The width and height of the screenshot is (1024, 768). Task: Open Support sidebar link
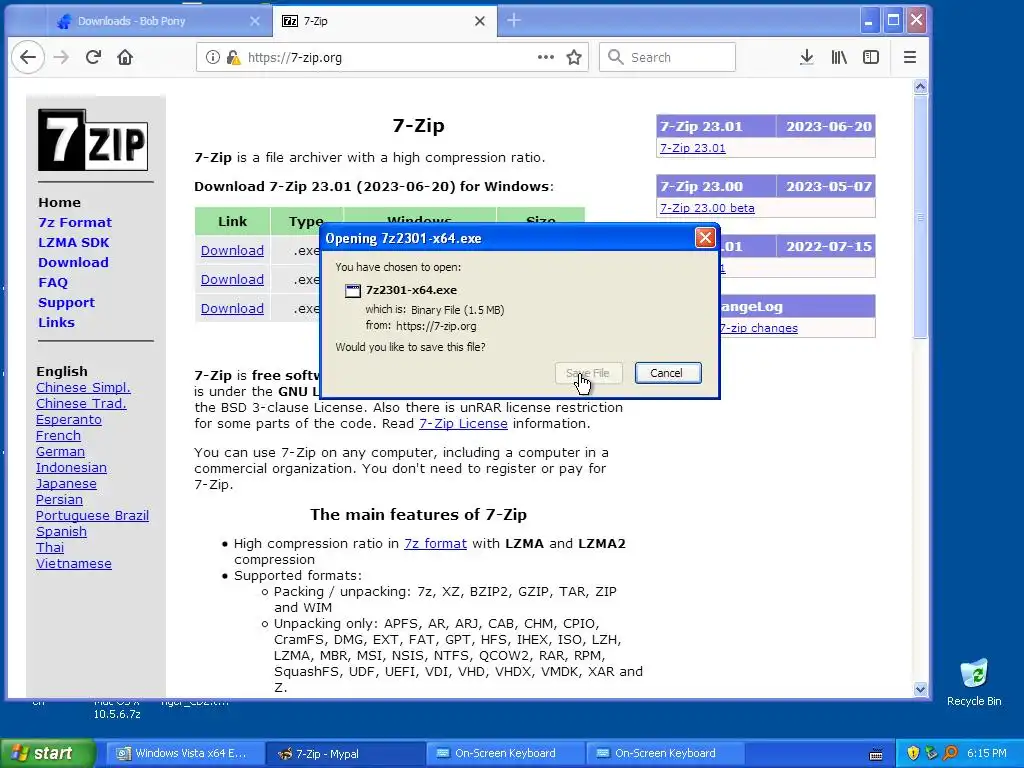pyautogui.click(x=66, y=302)
